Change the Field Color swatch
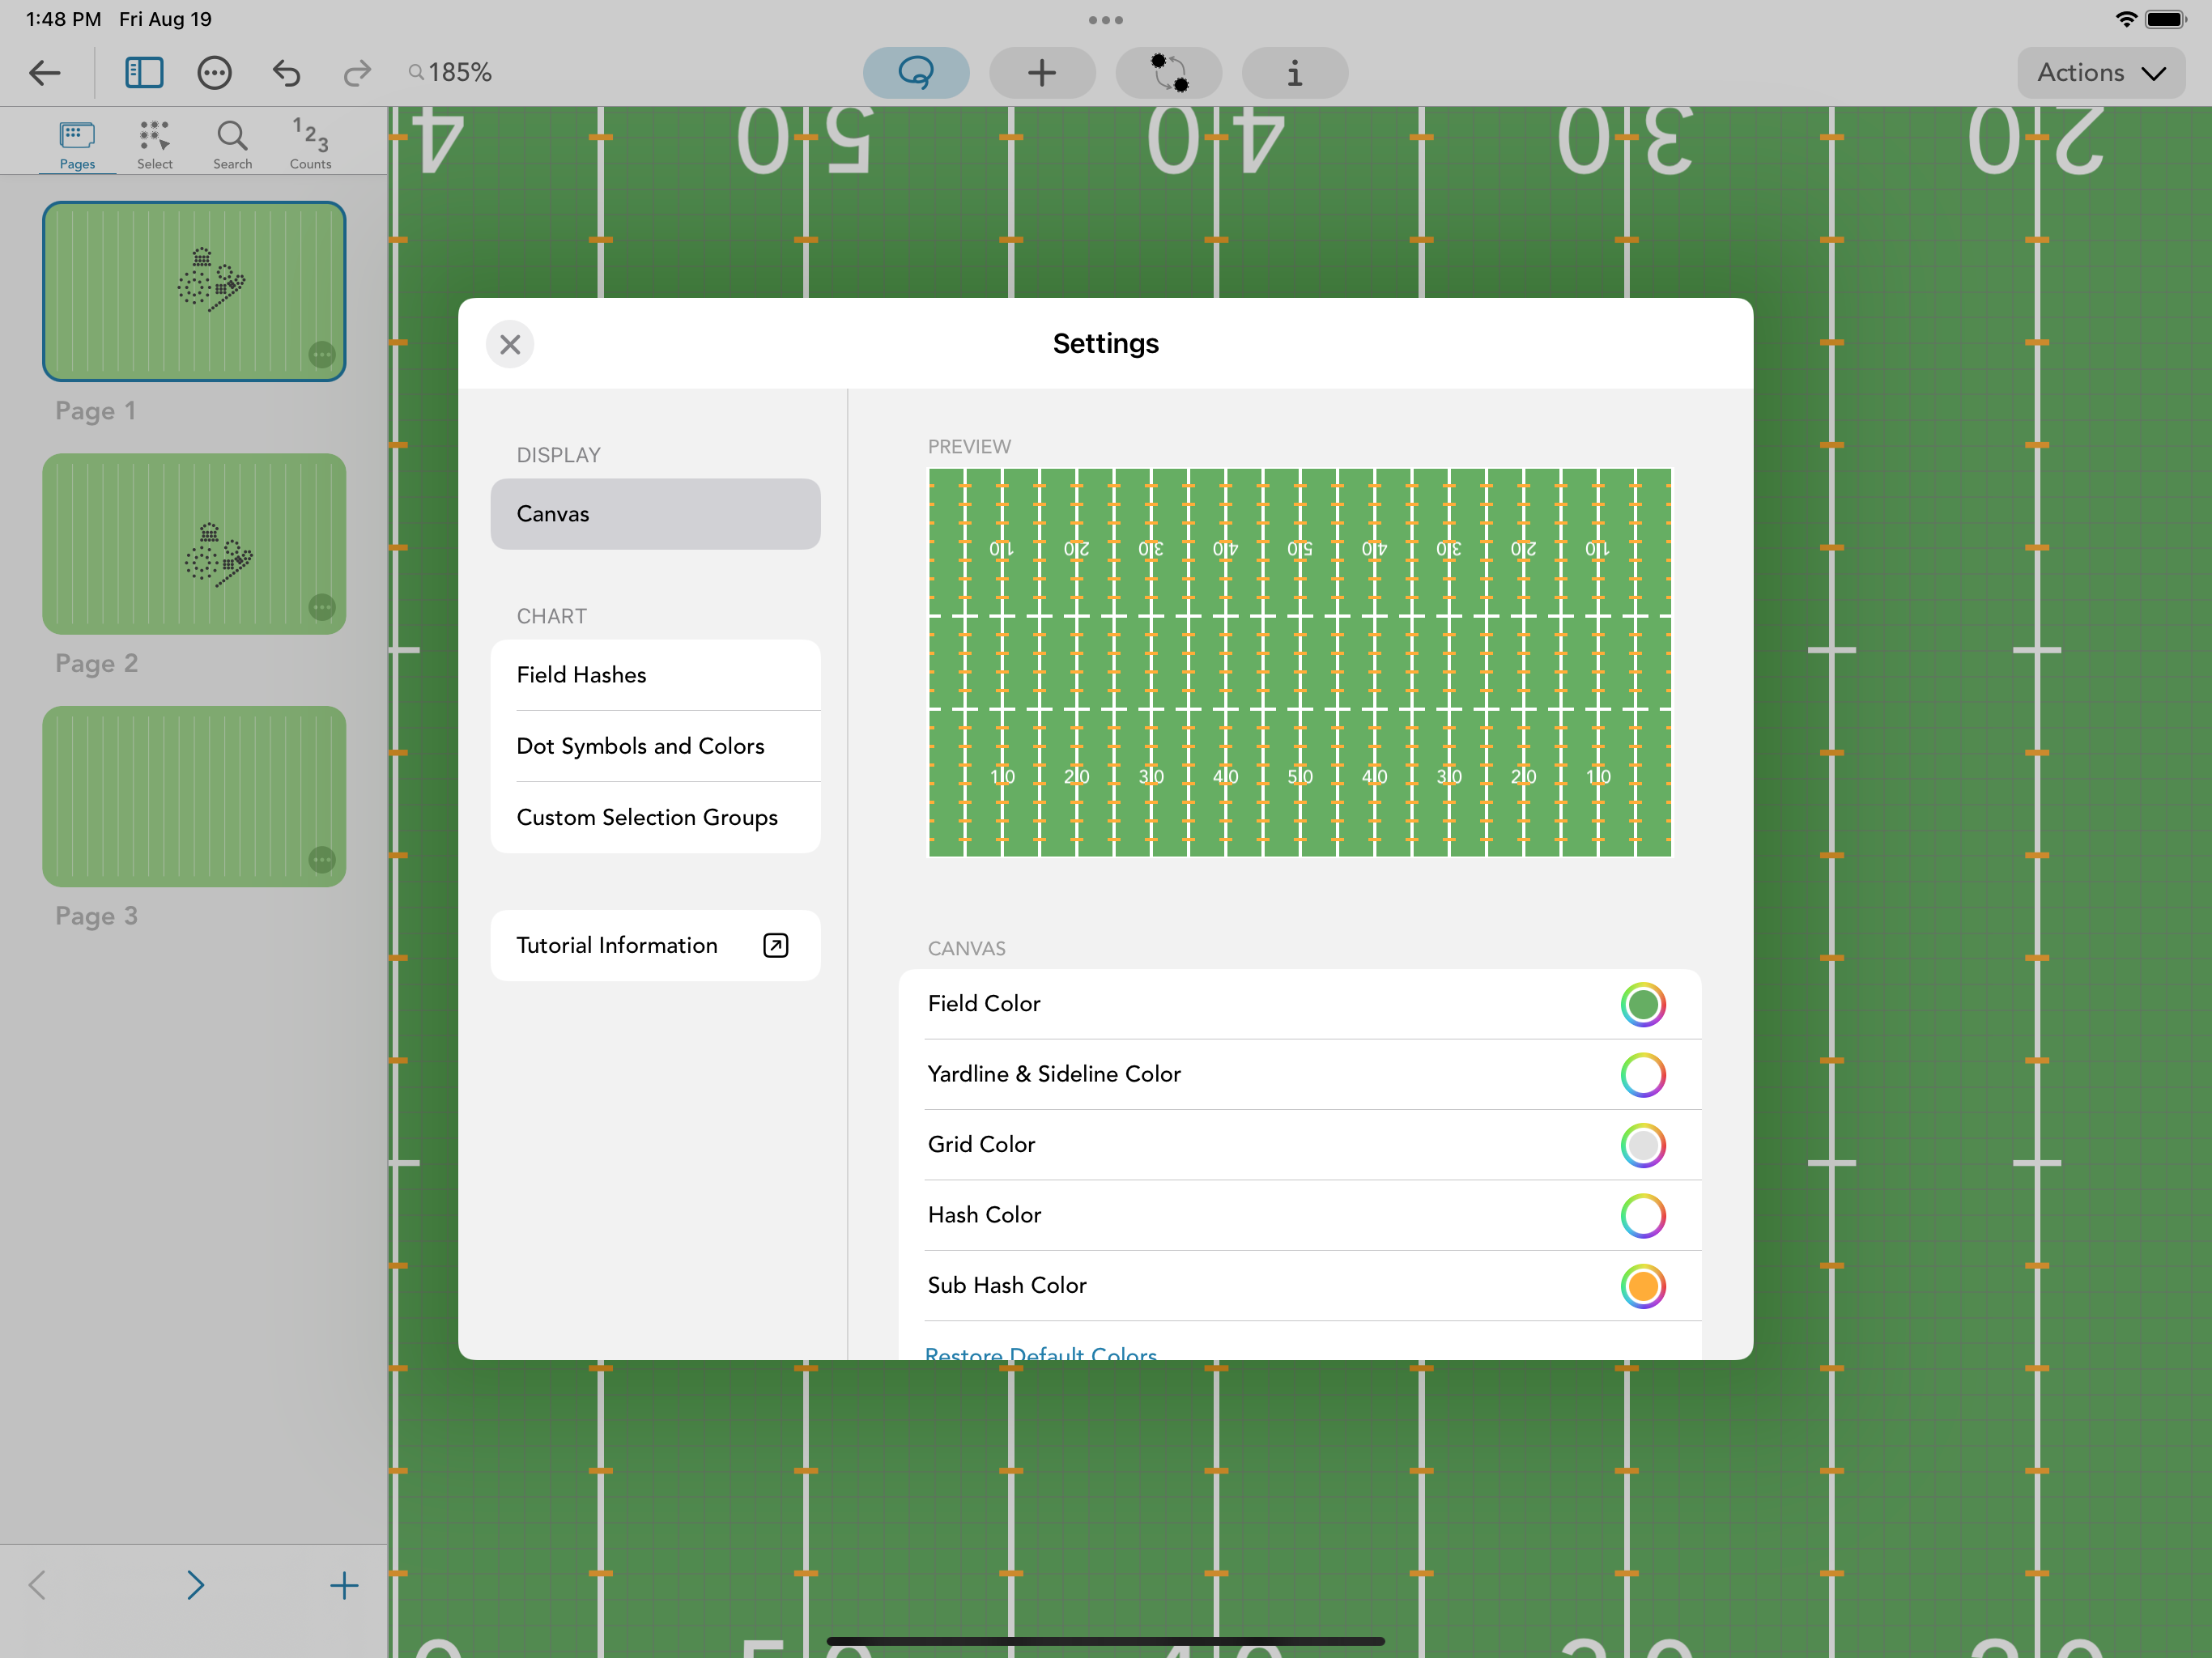 (x=1642, y=1004)
